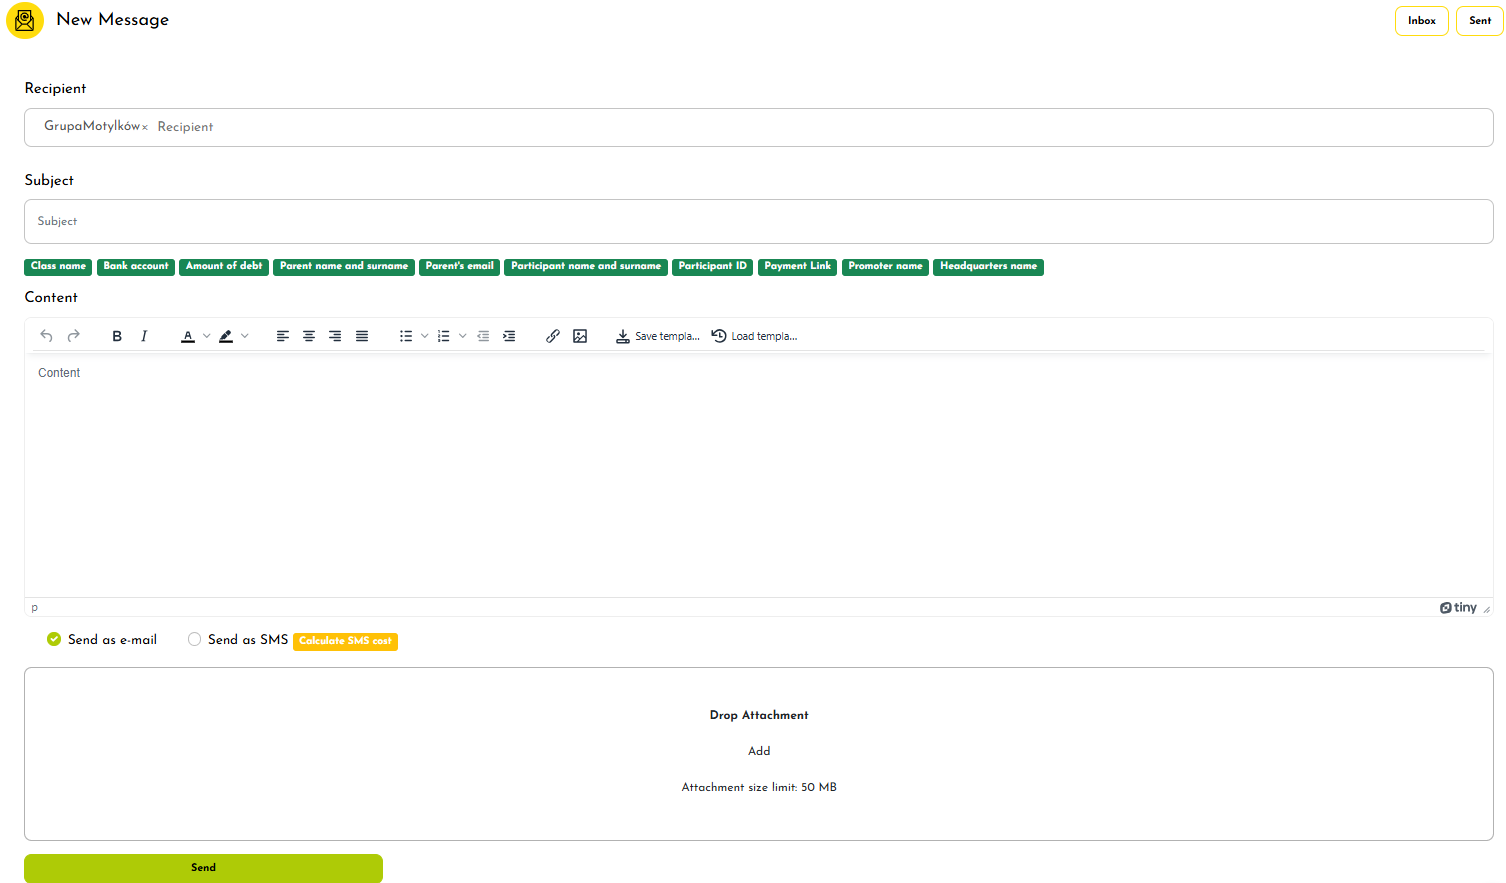Toggle bold formatting
Screen dimensions: 1506x883
tap(117, 336)
